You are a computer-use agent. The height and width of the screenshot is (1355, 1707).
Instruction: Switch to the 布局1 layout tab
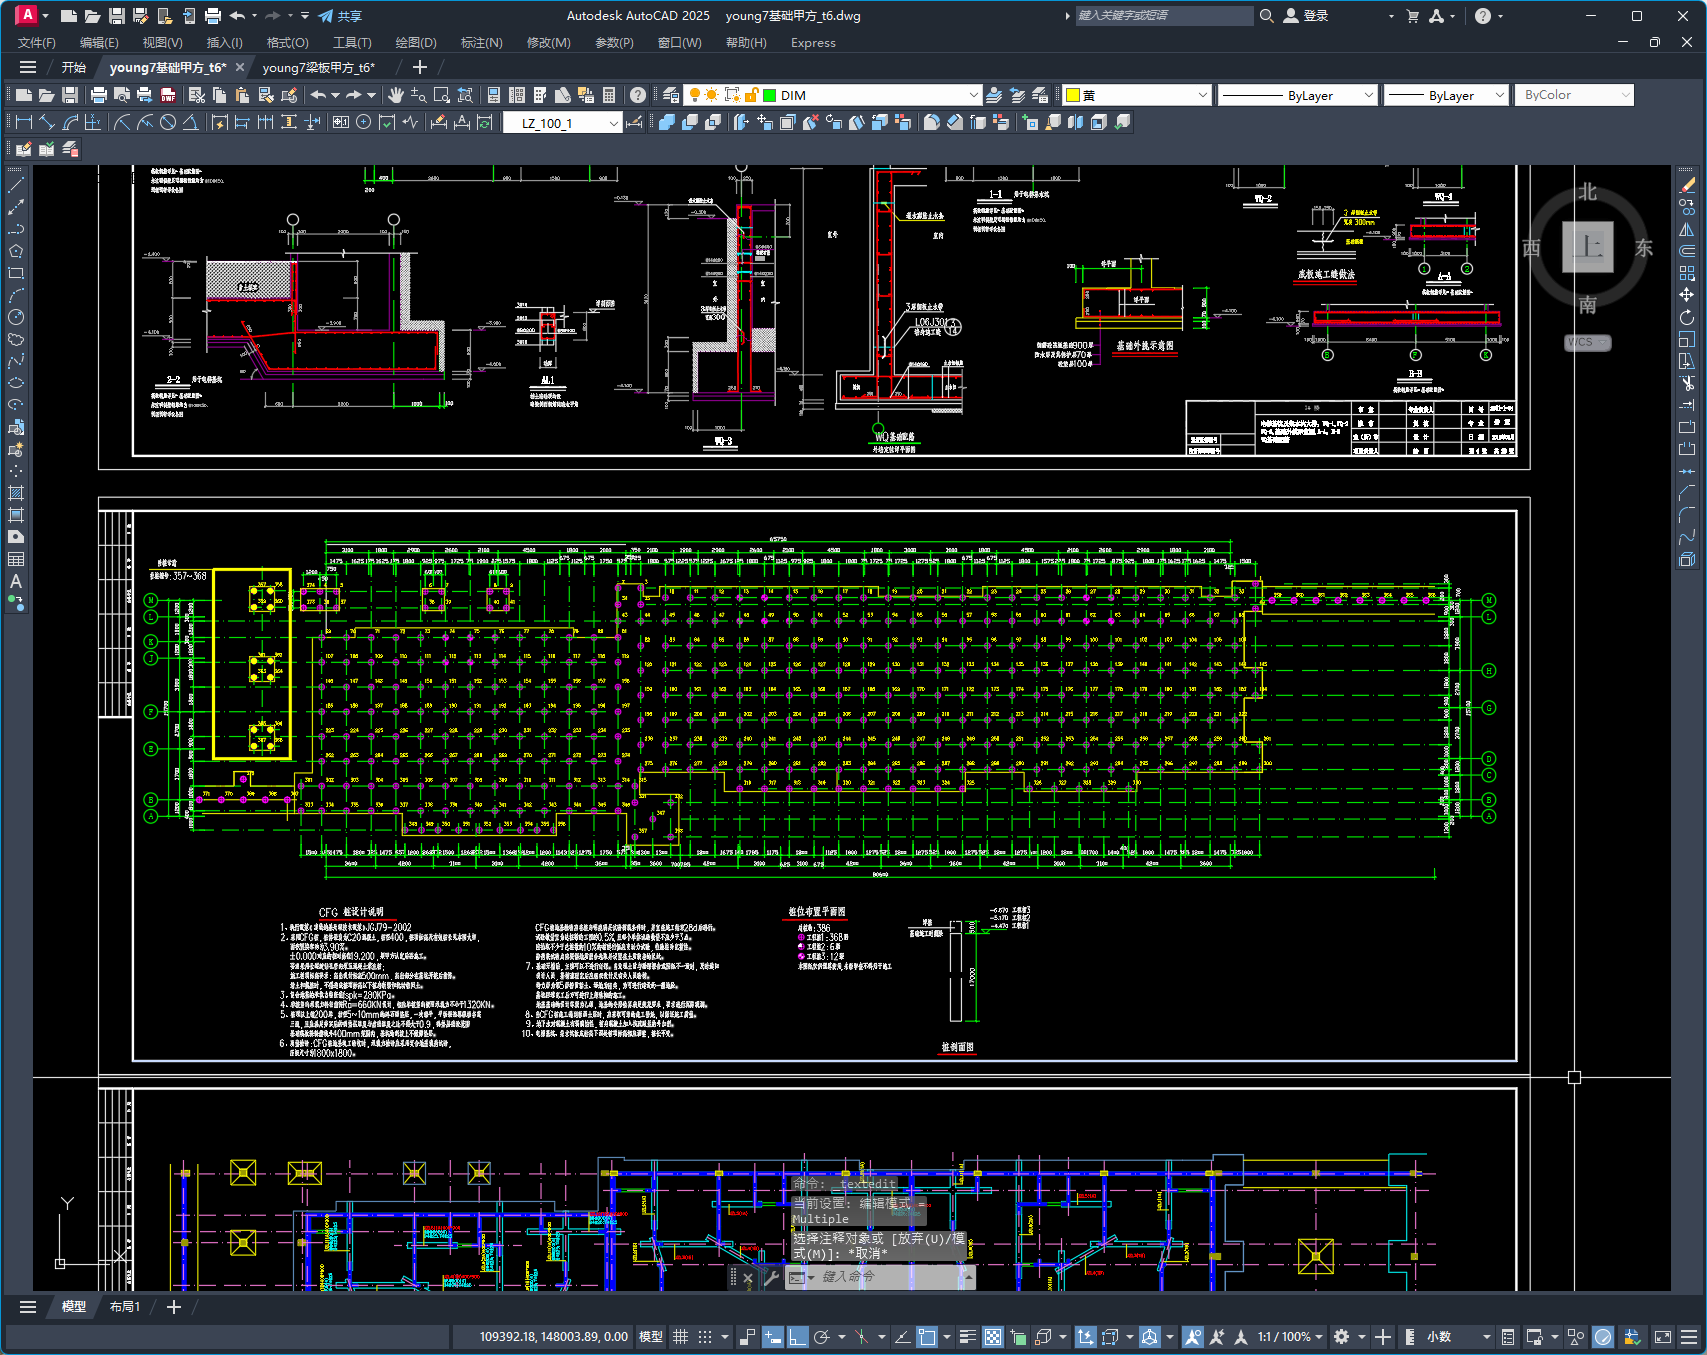tap(125, 1307)
